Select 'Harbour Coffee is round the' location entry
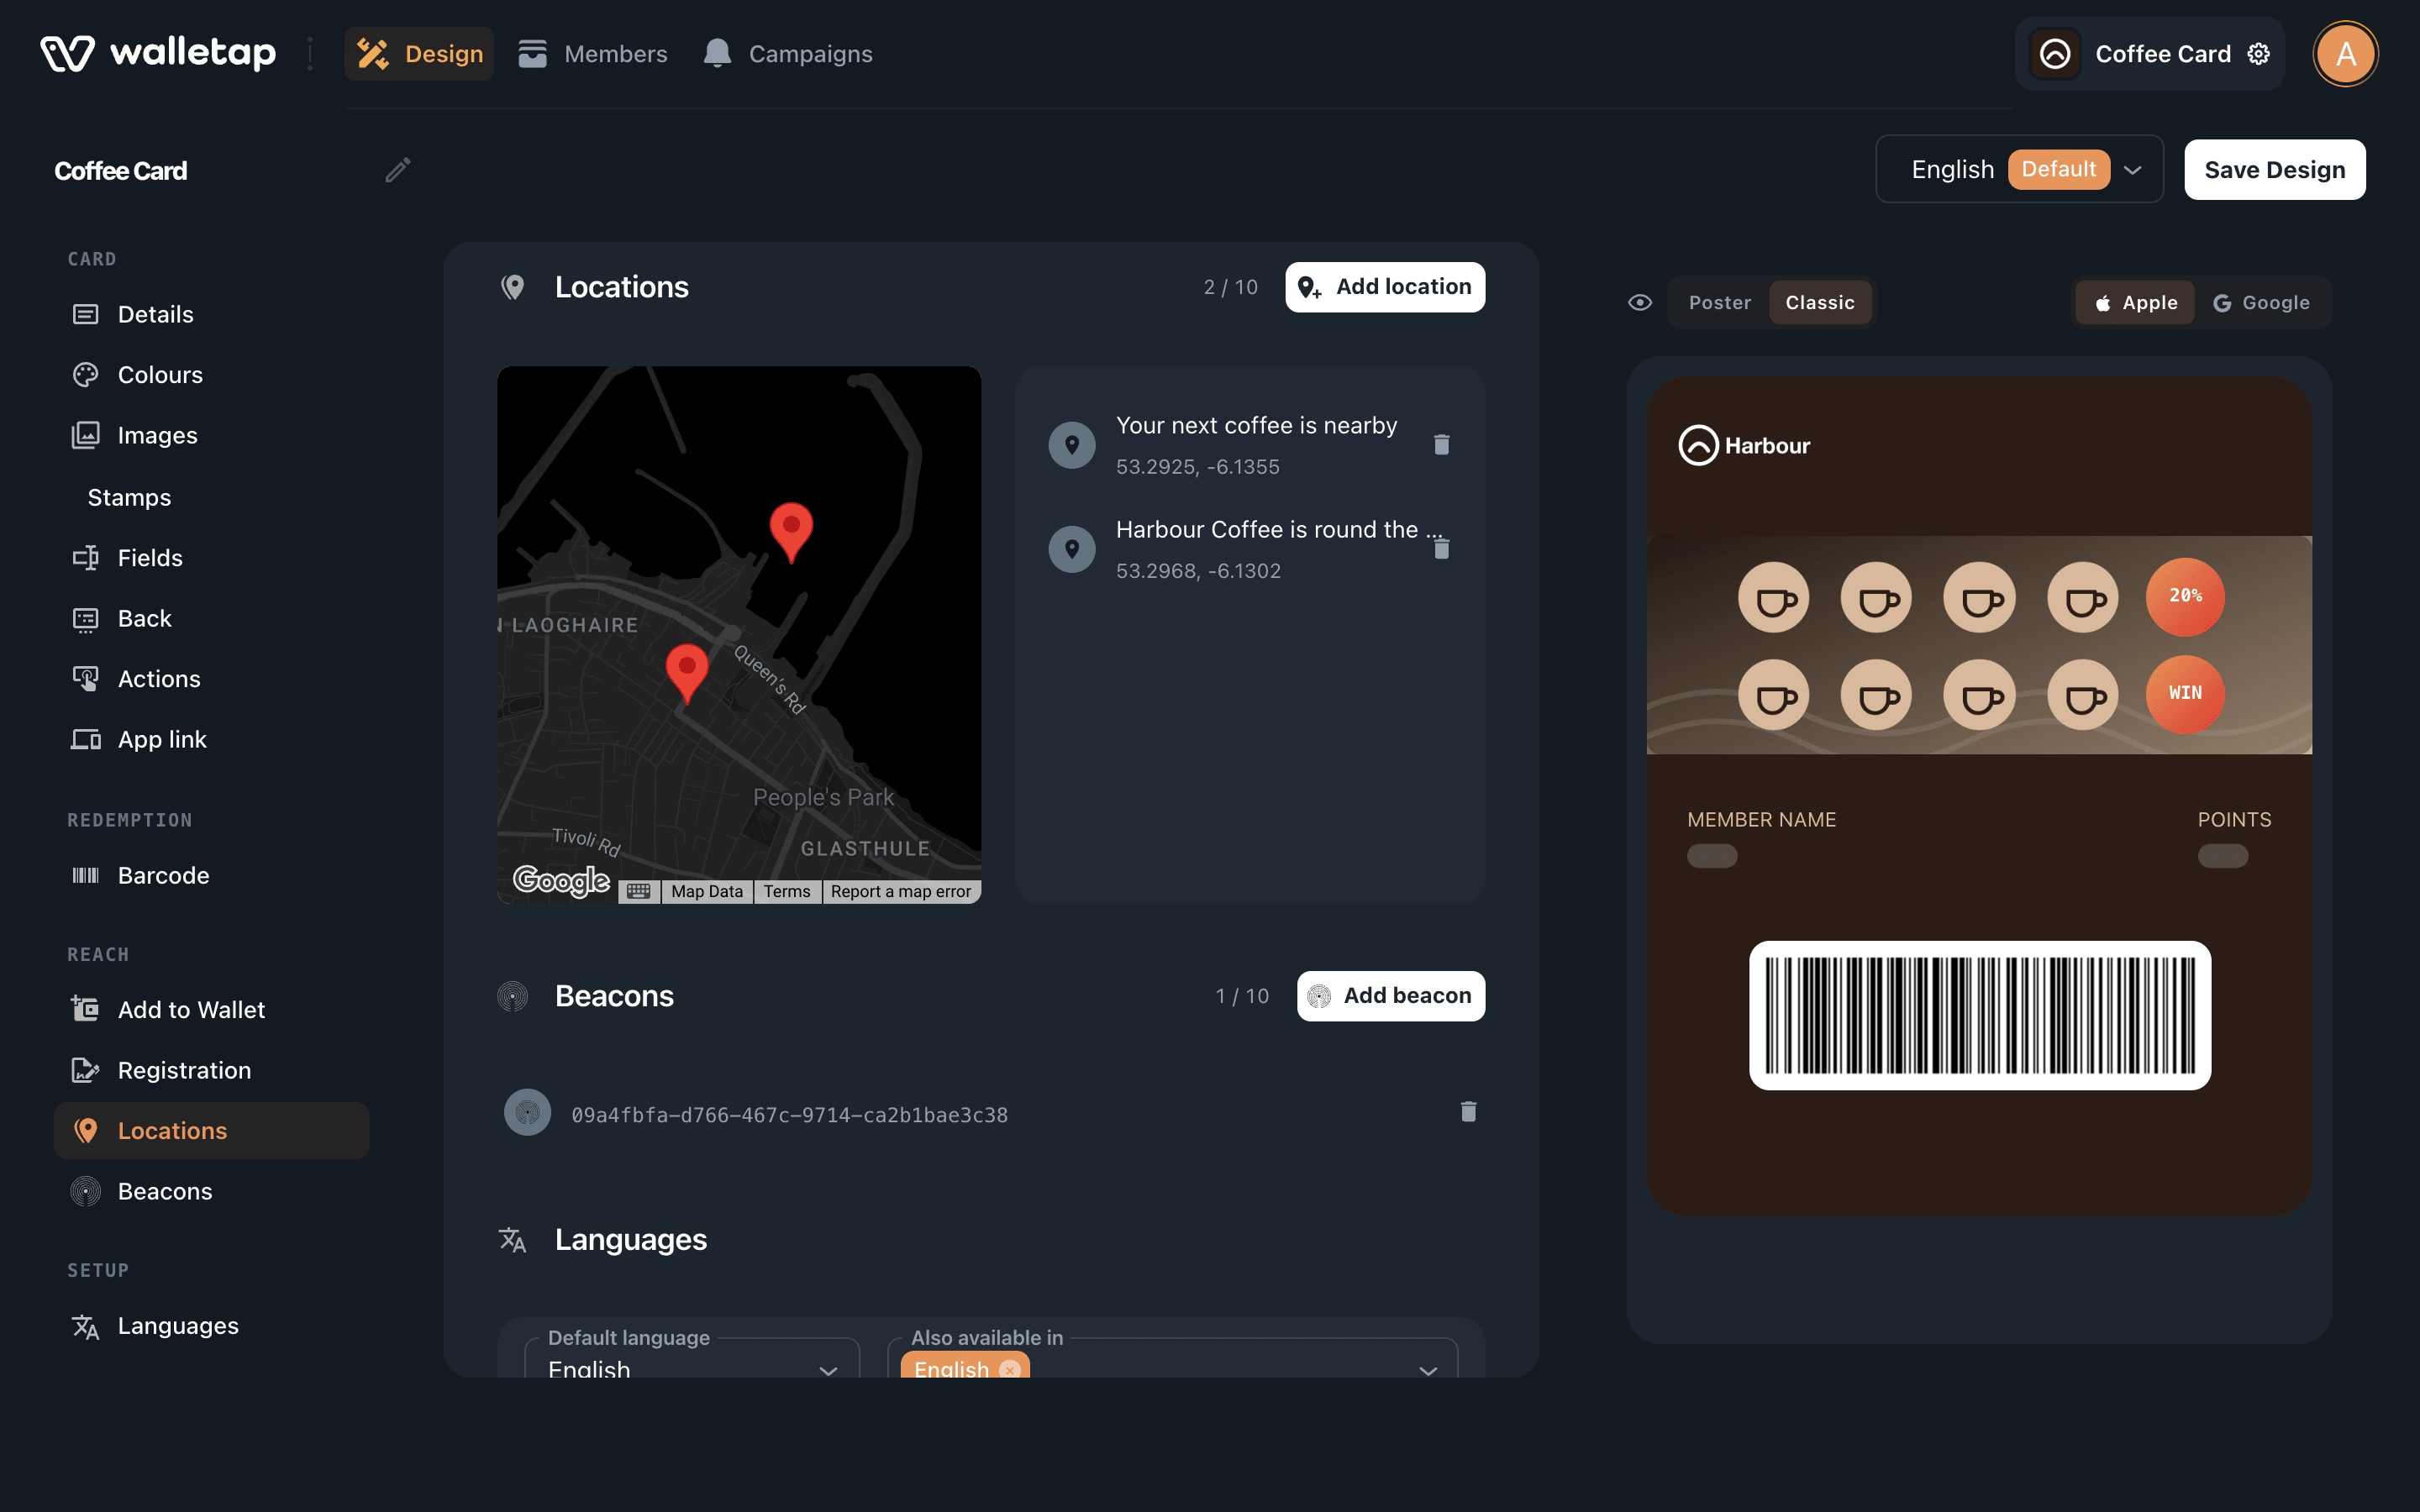 (1249, 549)
